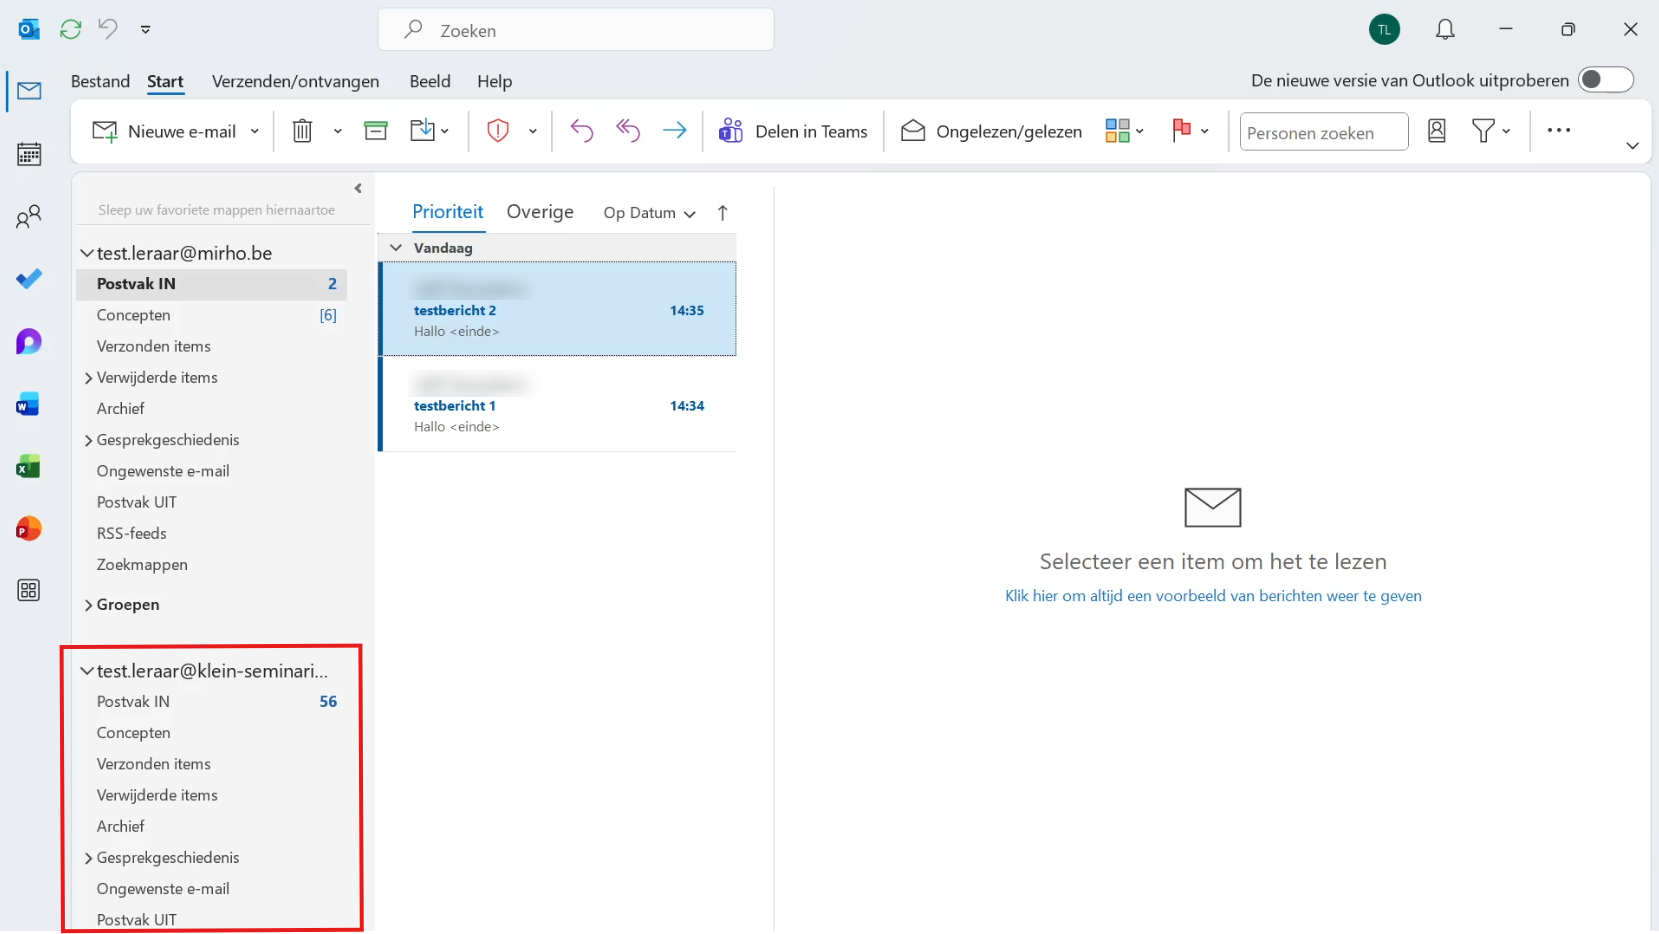The height and width of the screenshot is (934, 1659).
Task: Click the Delete trash can icon
Action: pos(302,131)
